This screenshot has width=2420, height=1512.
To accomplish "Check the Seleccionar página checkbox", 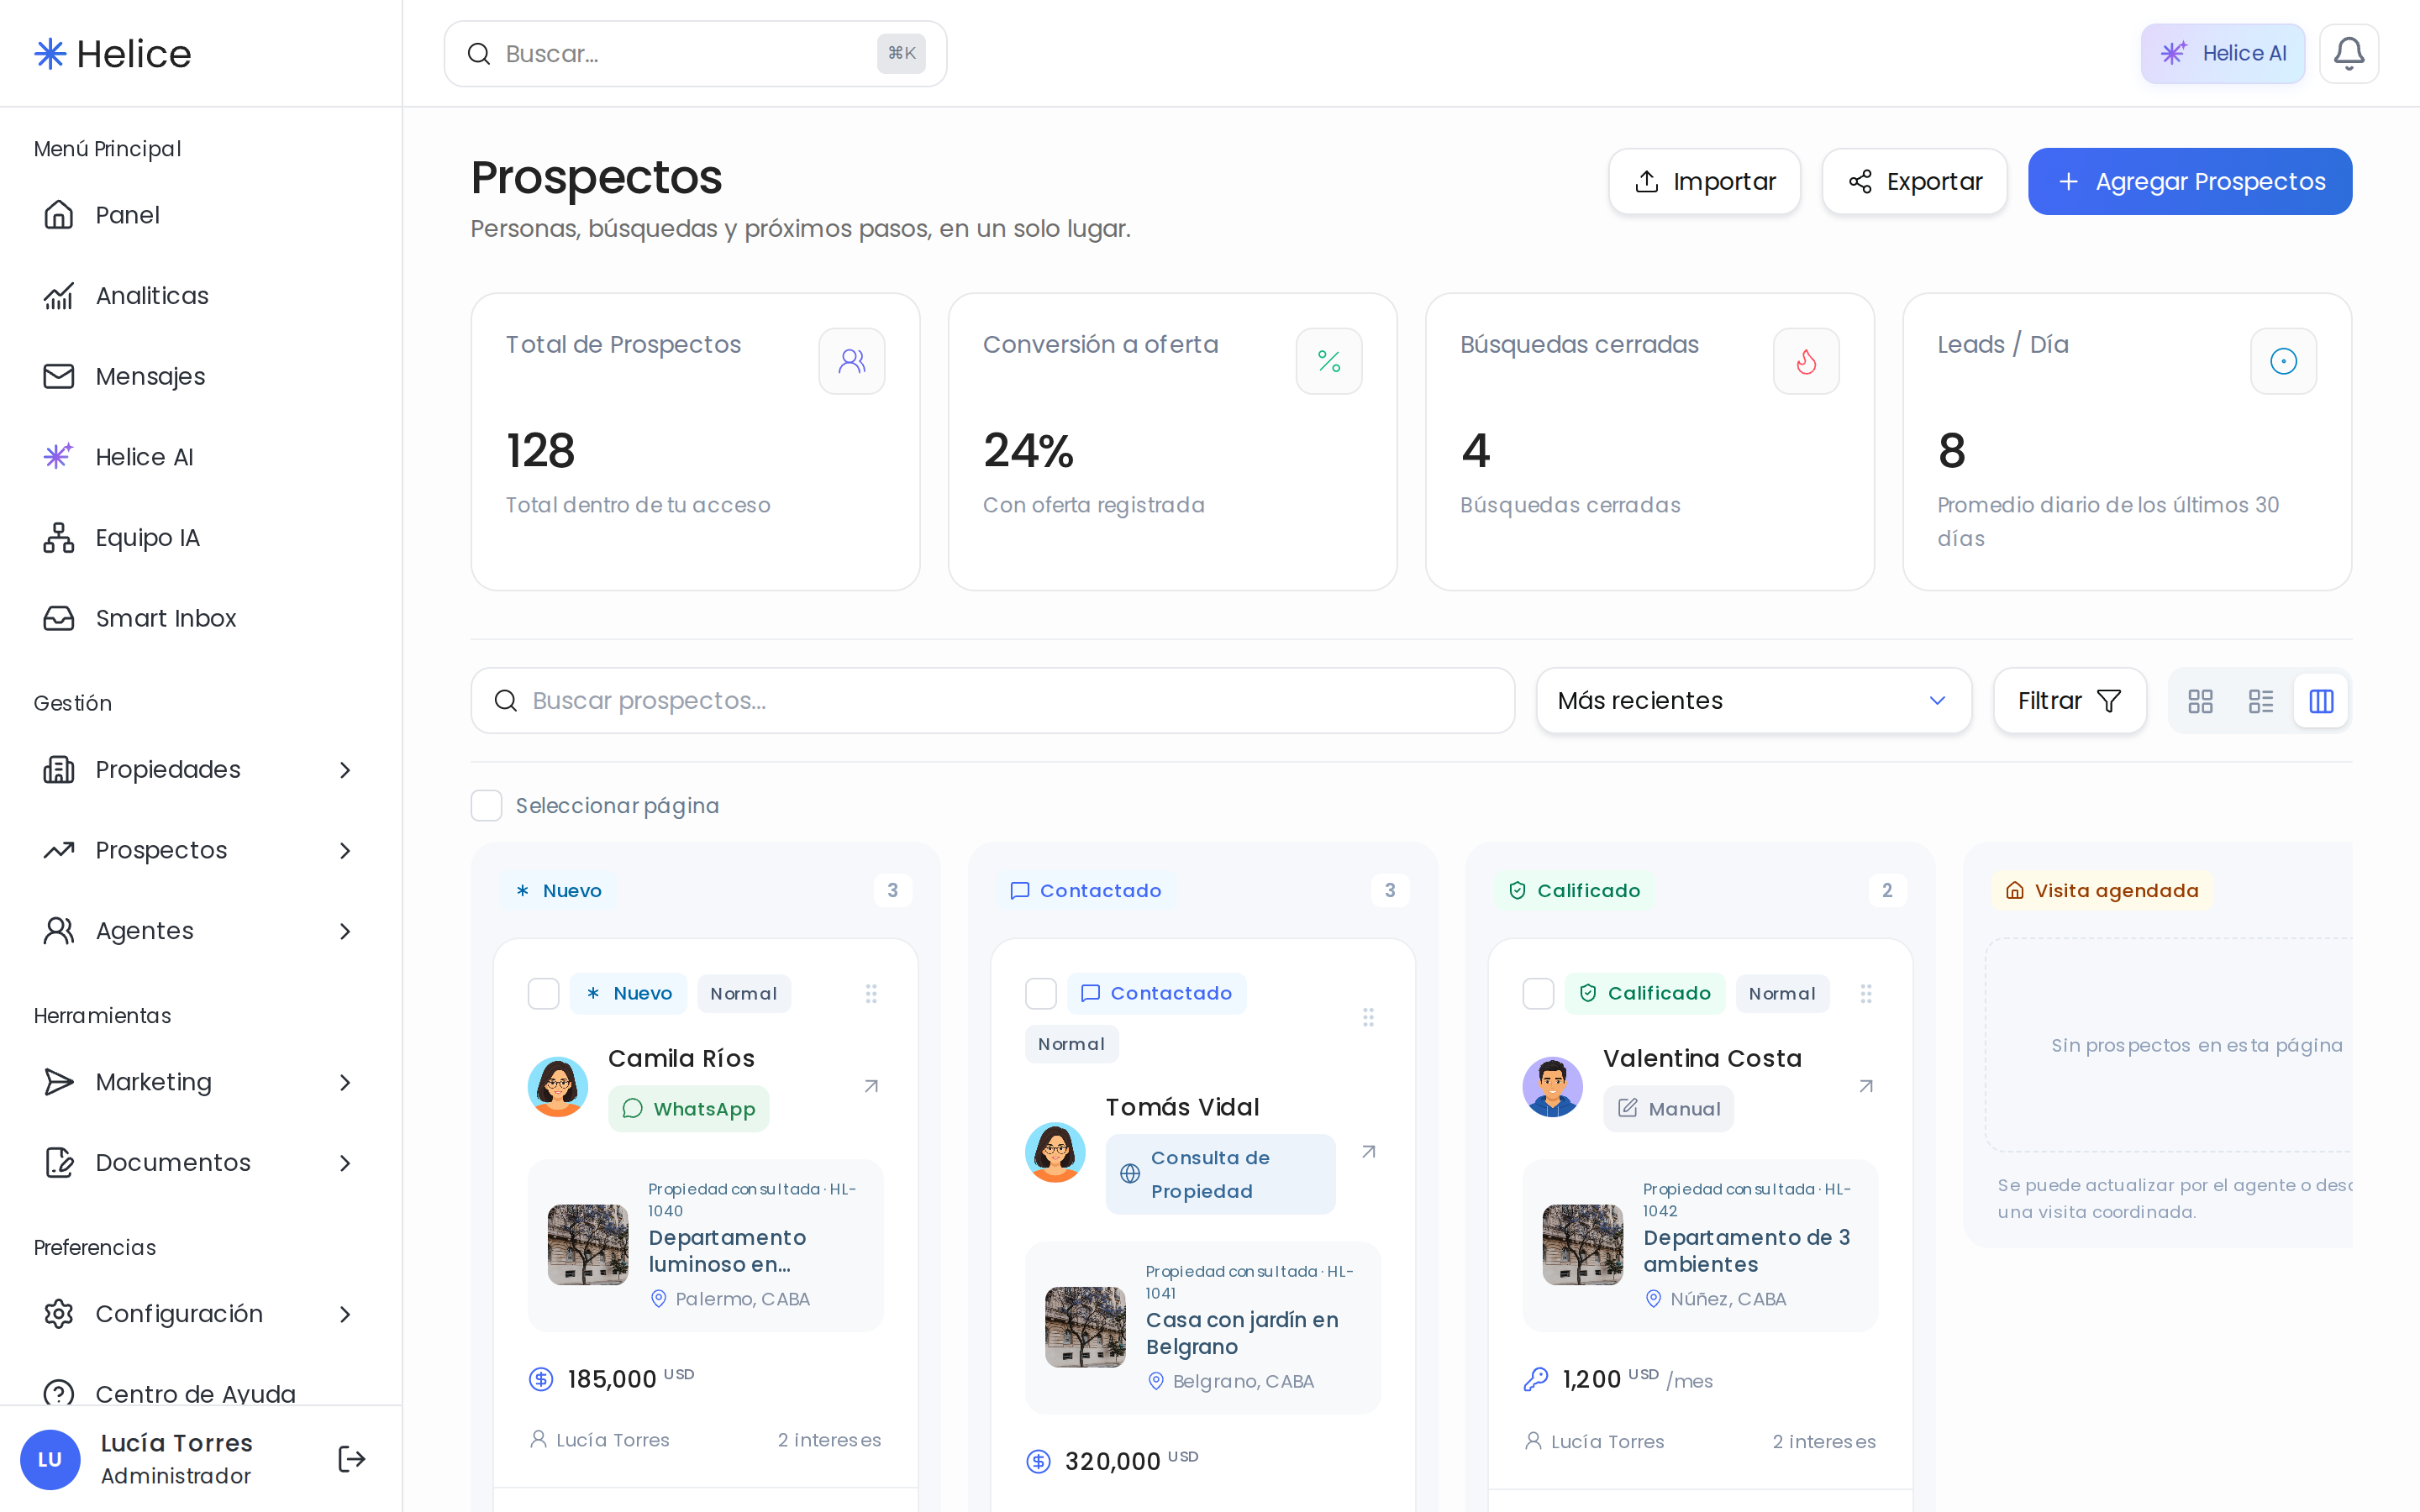I will [486, 805].
